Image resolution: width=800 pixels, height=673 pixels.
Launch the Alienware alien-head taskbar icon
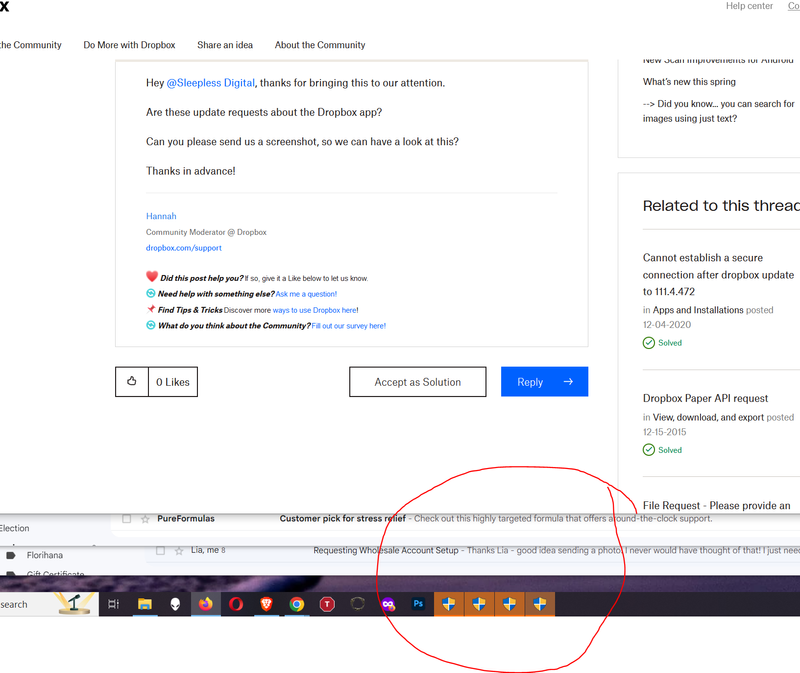[175, 604]
